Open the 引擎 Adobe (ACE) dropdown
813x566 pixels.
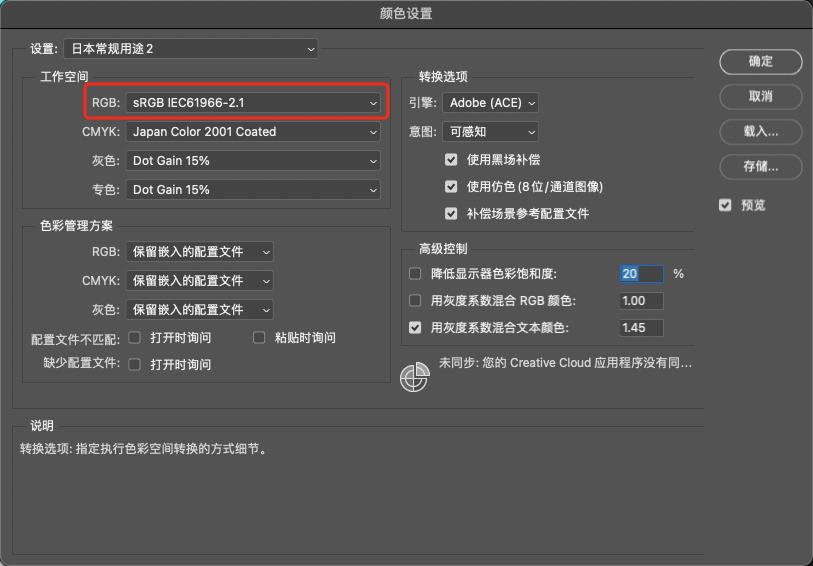pos(490,103)
